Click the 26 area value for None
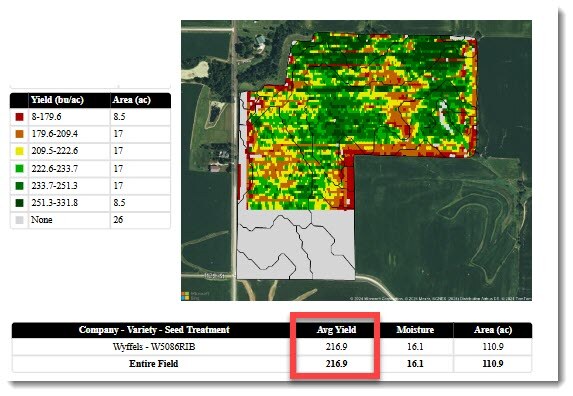573x396 pixels. click(118, 220)
